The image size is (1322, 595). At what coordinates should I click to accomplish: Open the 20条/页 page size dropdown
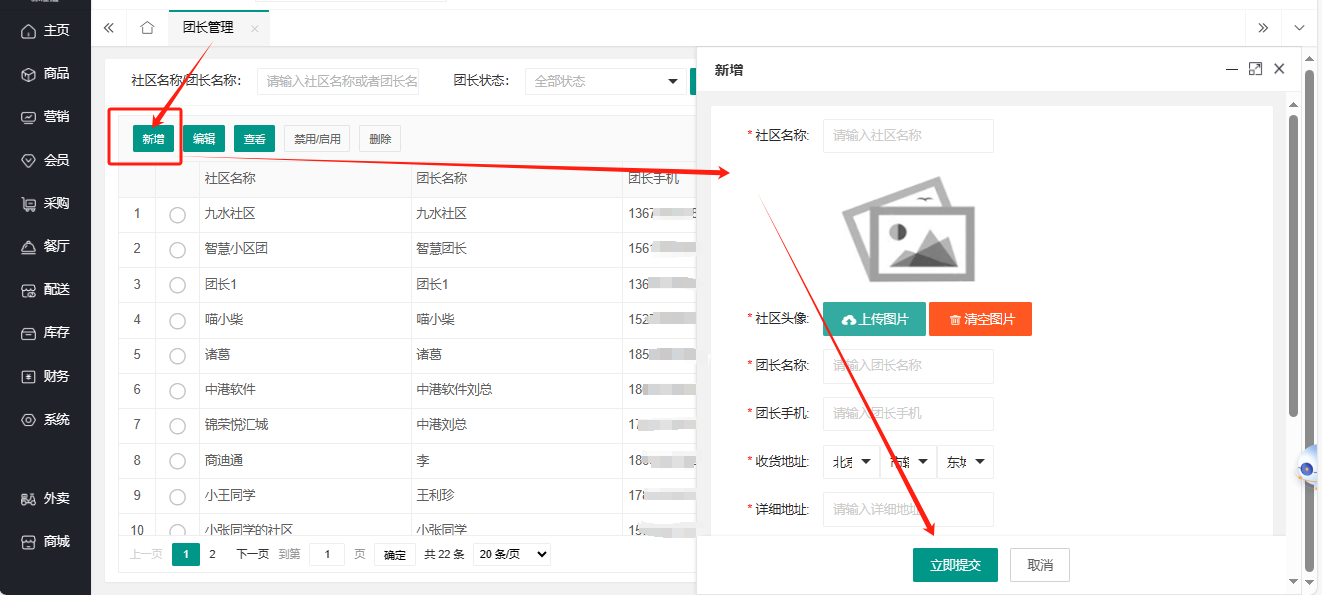tap(512, 554)
